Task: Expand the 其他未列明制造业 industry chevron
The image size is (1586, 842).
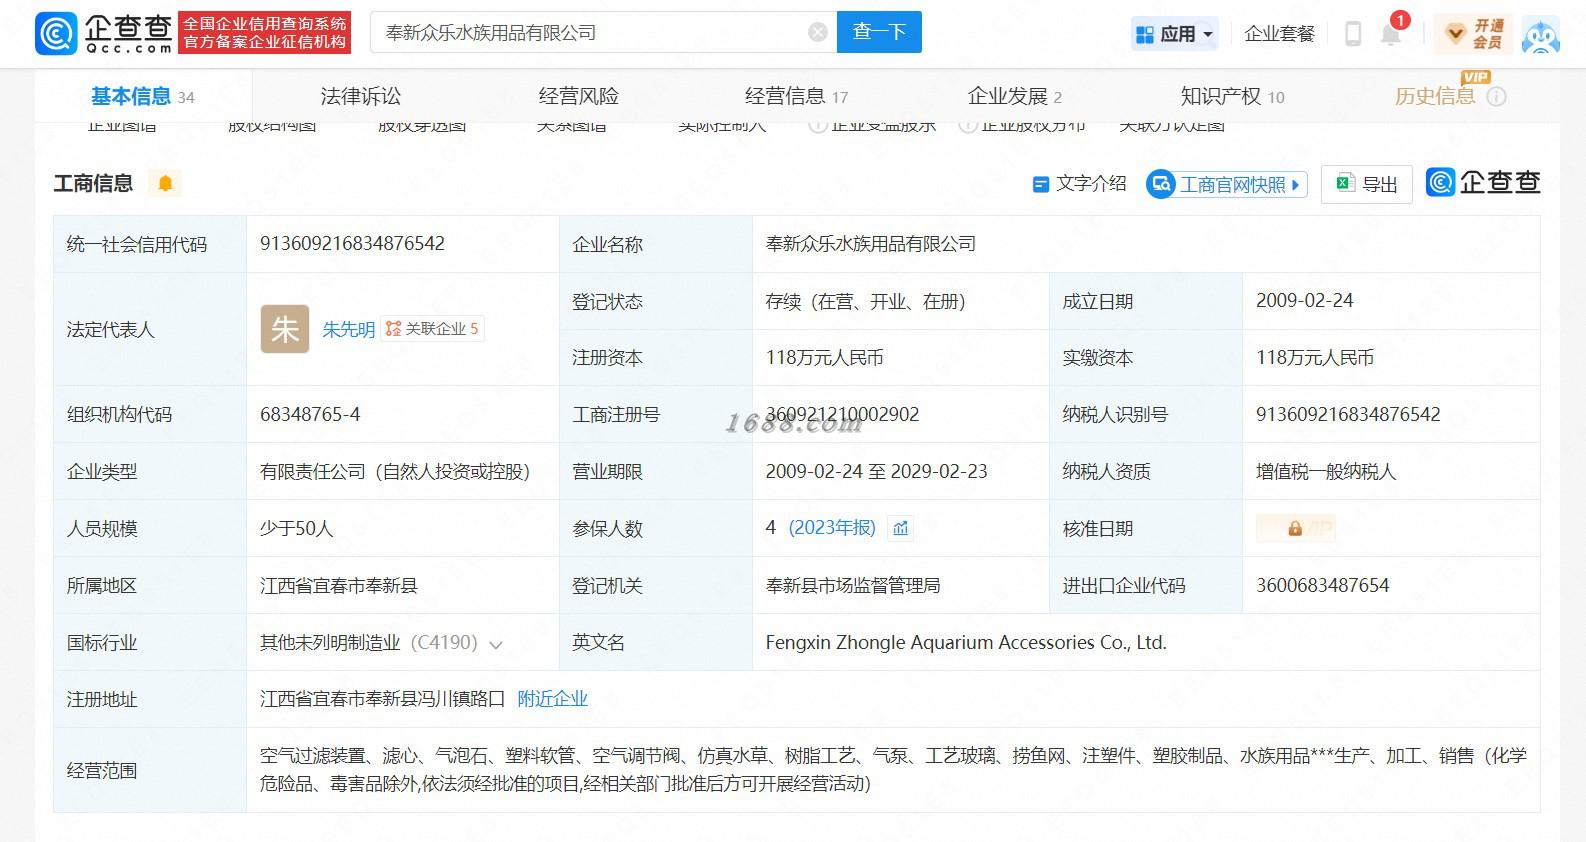Action: click(496, 645)
